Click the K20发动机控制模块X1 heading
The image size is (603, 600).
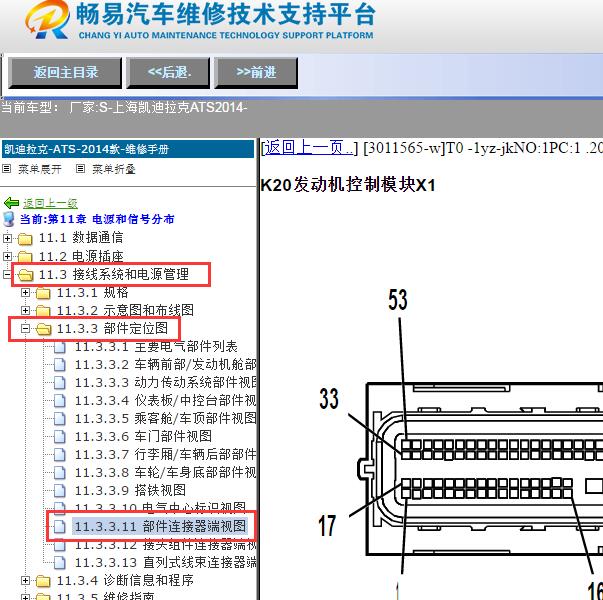click(x=348, y=185)
